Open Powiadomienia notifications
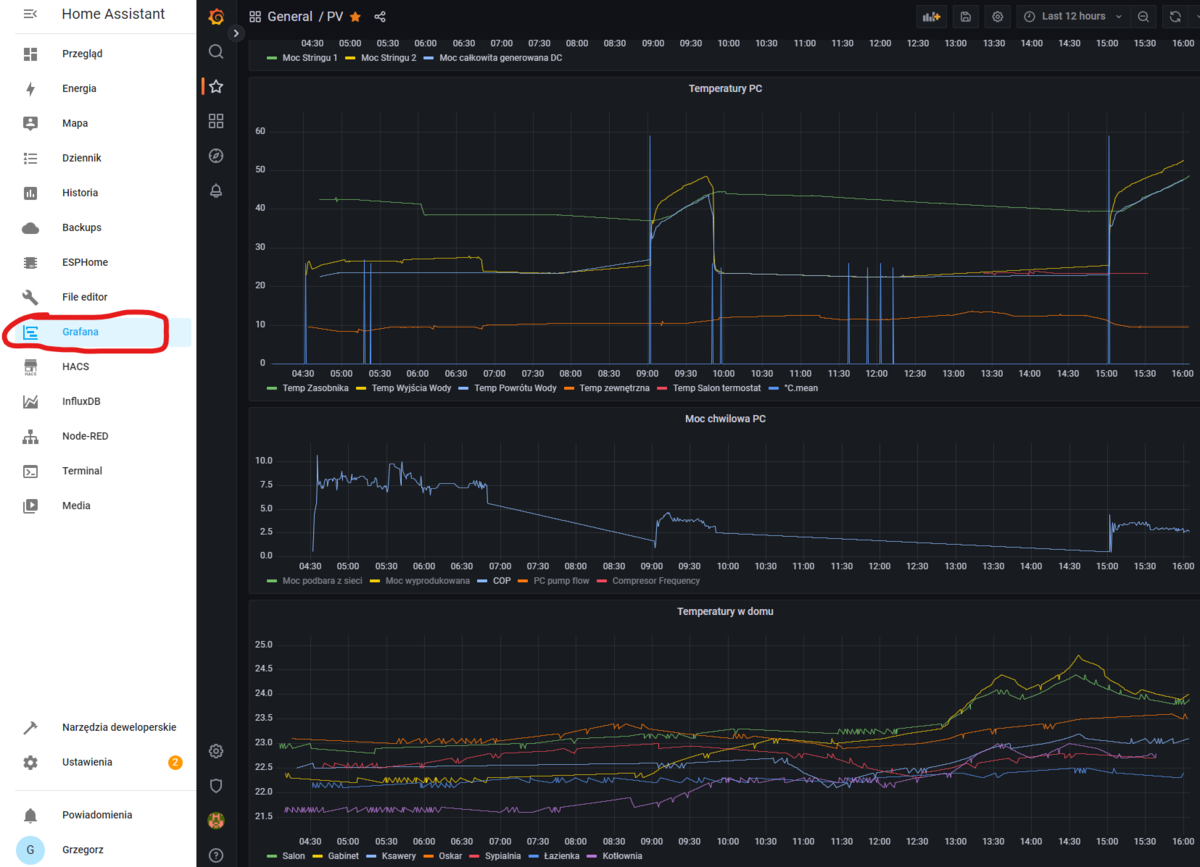1200x867 pixels. [x=97, y=815]
